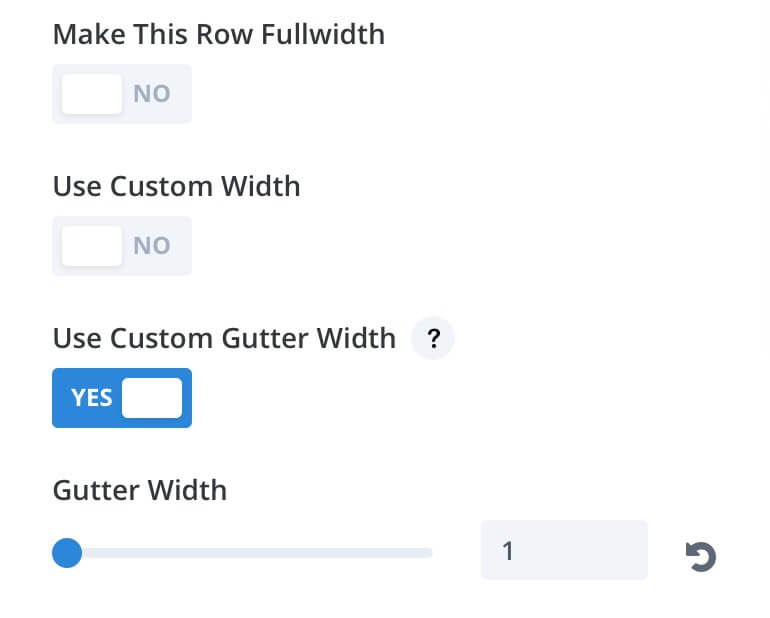
Task: Click the Make This Row Fullwidth label
Action: pyautogui.click(x=219, y=34)
